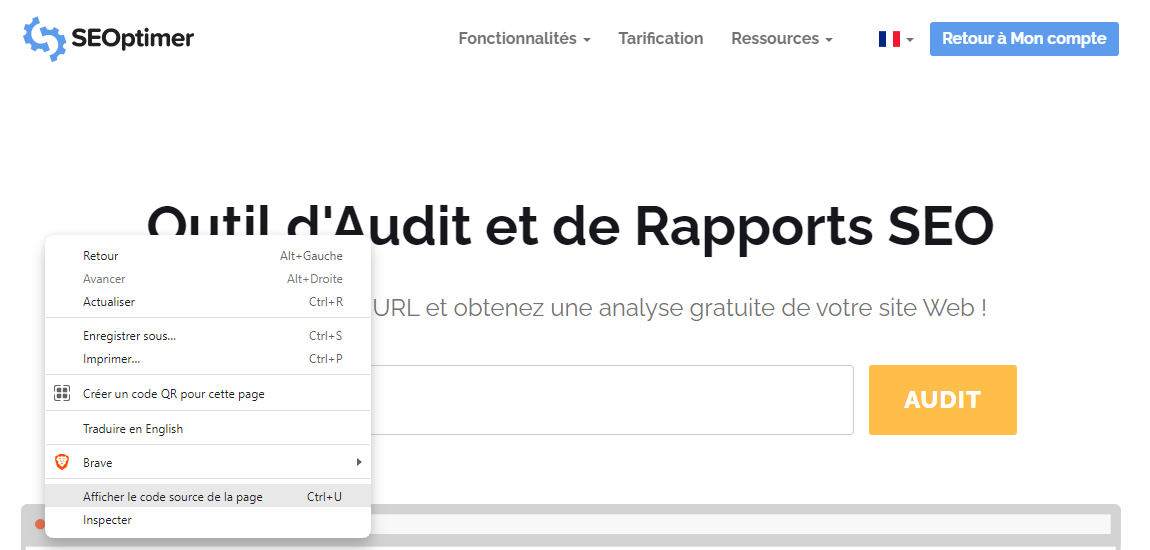Viewport: 1150px width, 550px height.
Task: Select Retour in the context menu
Action: 101,256
